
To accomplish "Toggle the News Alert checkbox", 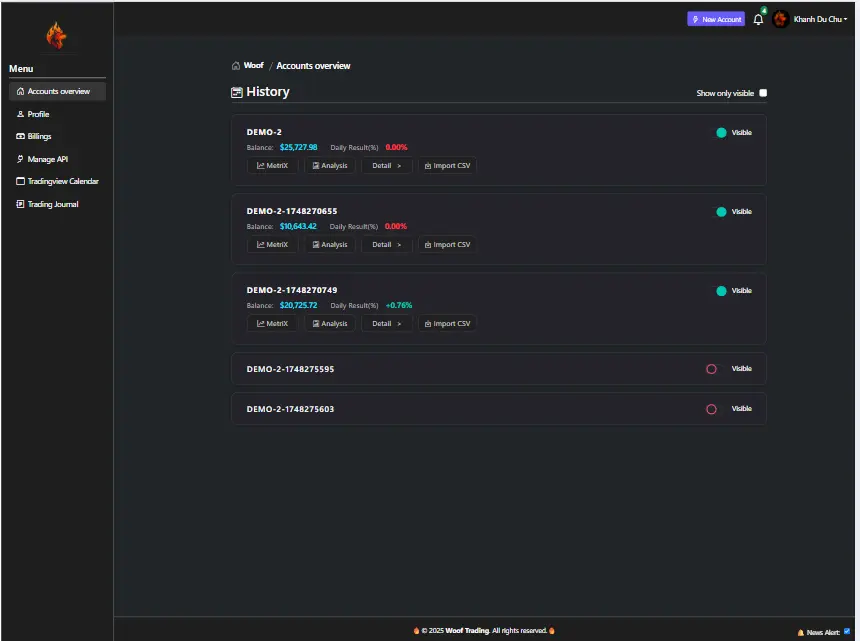I will coord(847,631).
